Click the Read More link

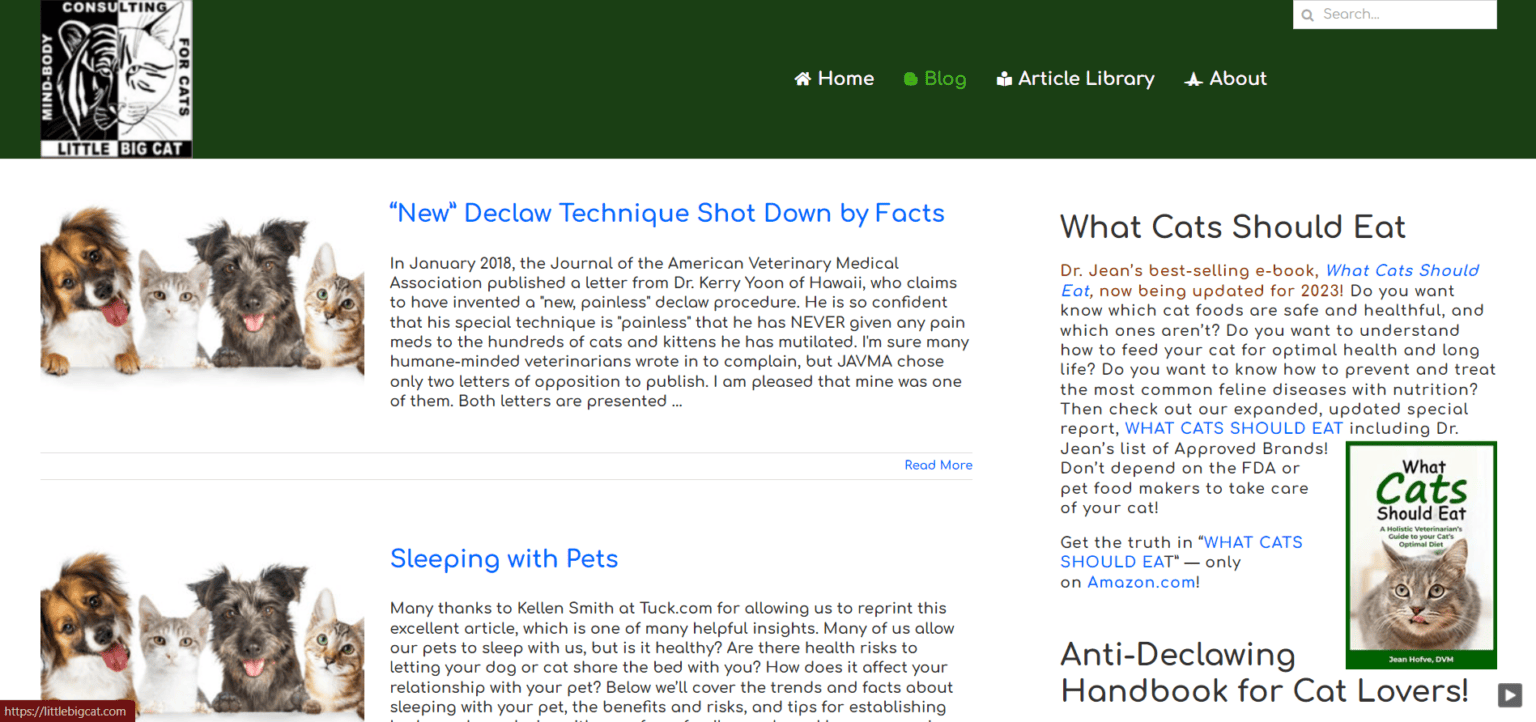point(938,465)
